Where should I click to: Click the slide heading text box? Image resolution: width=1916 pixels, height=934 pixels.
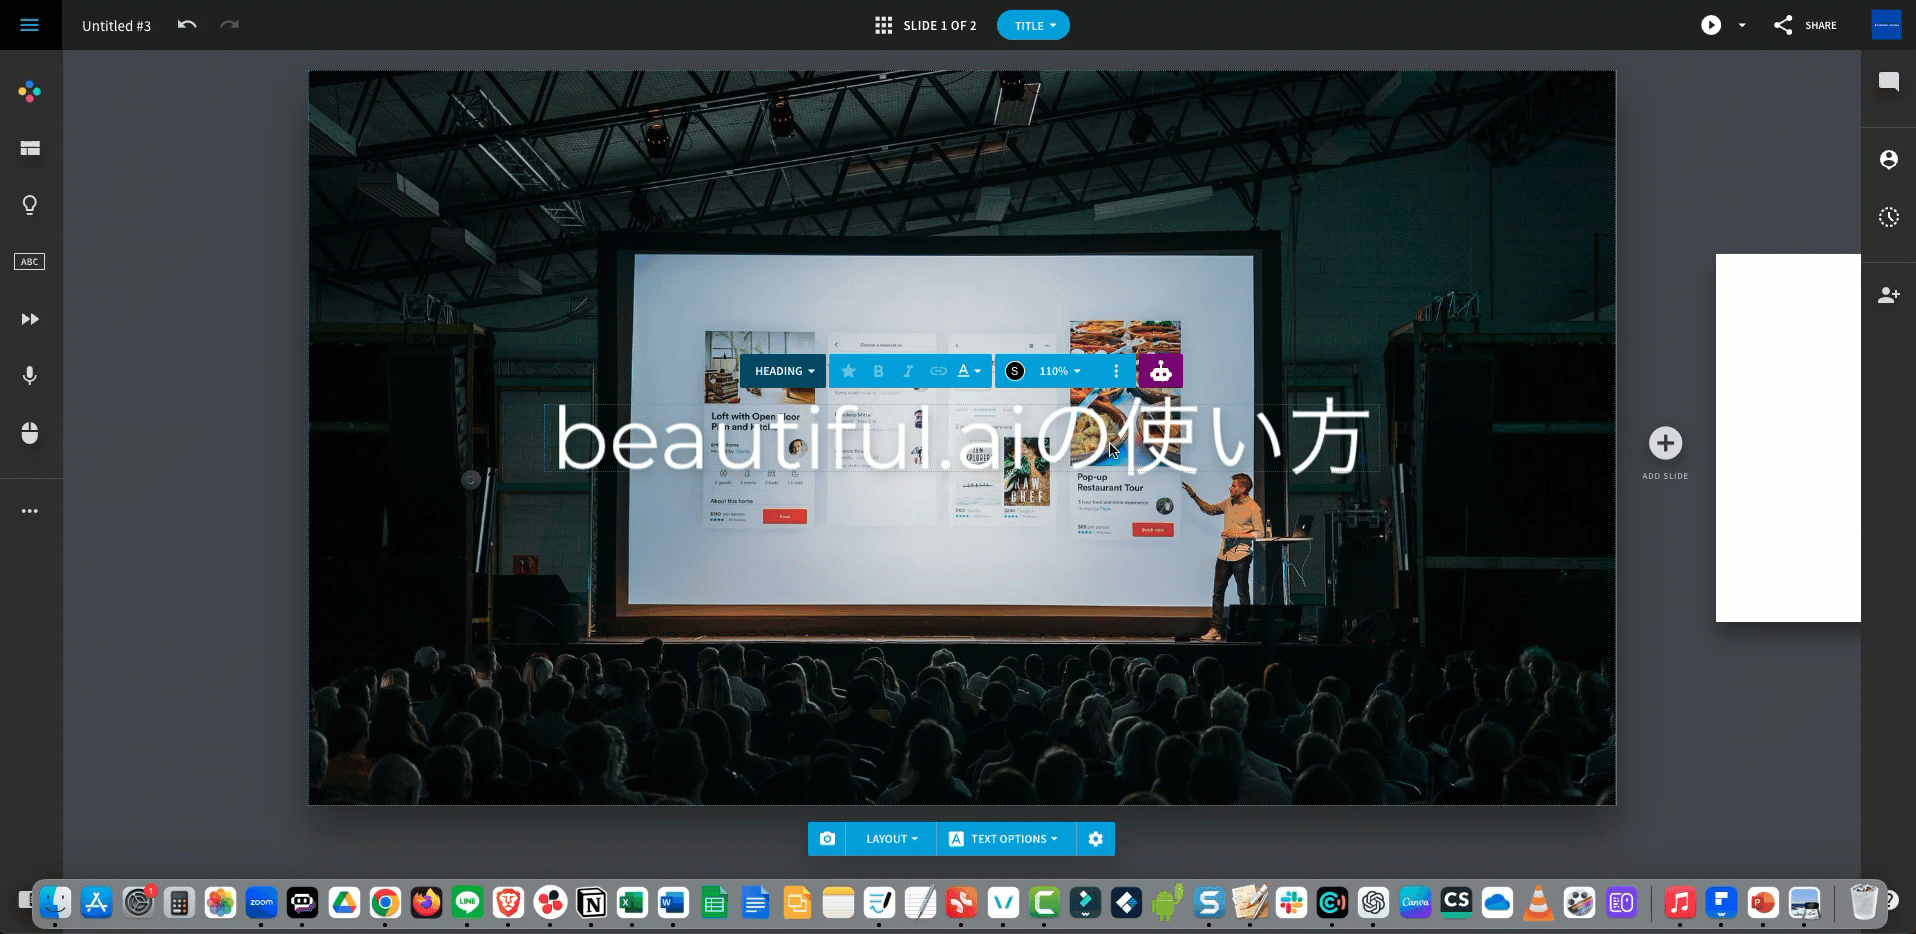(x=961, y=437)
